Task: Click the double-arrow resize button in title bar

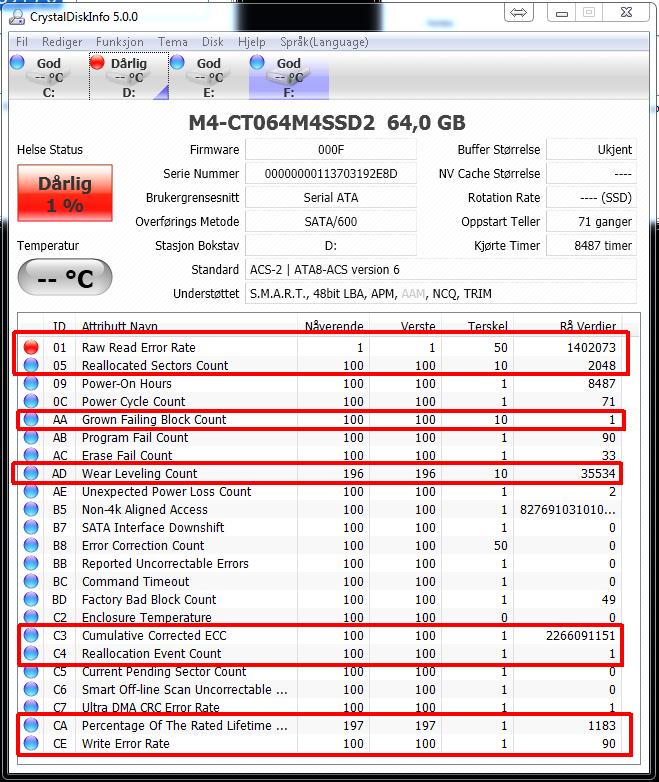Action: (519, 12)
